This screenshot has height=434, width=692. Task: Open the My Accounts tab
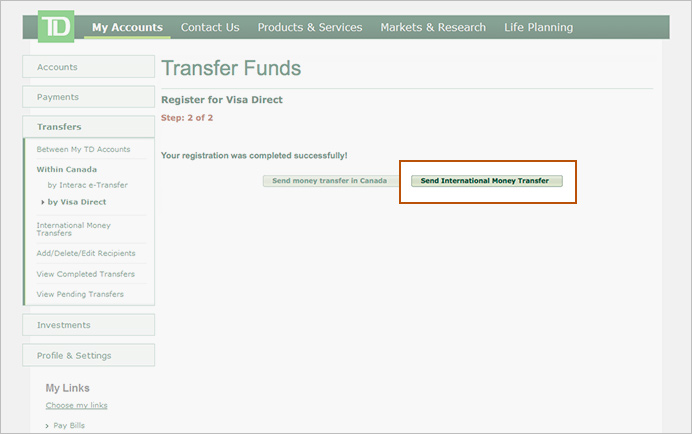[127, 27]
